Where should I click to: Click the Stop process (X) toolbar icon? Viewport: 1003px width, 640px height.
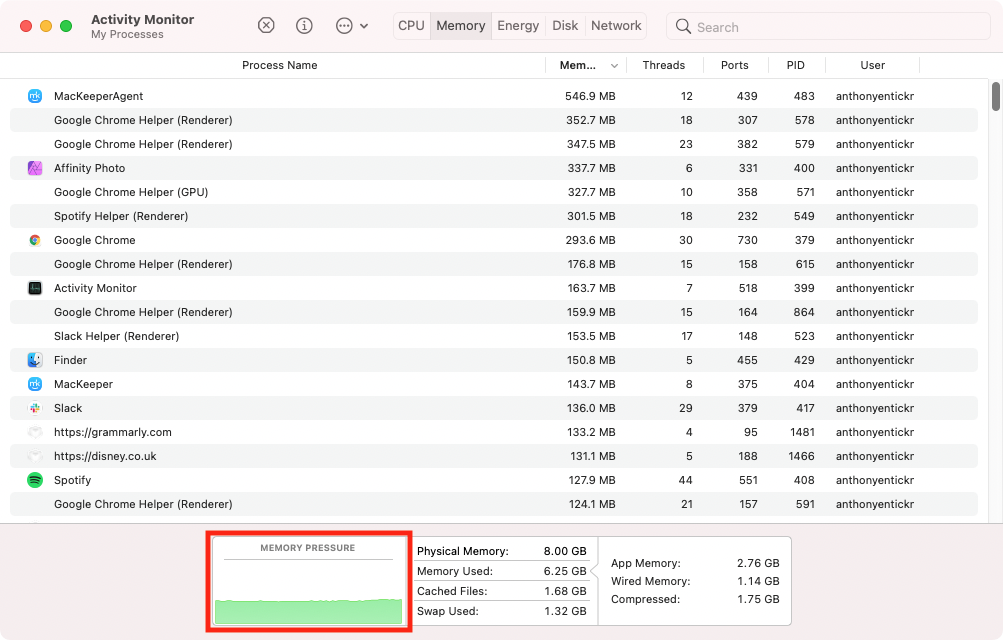[x=266, y=26]
